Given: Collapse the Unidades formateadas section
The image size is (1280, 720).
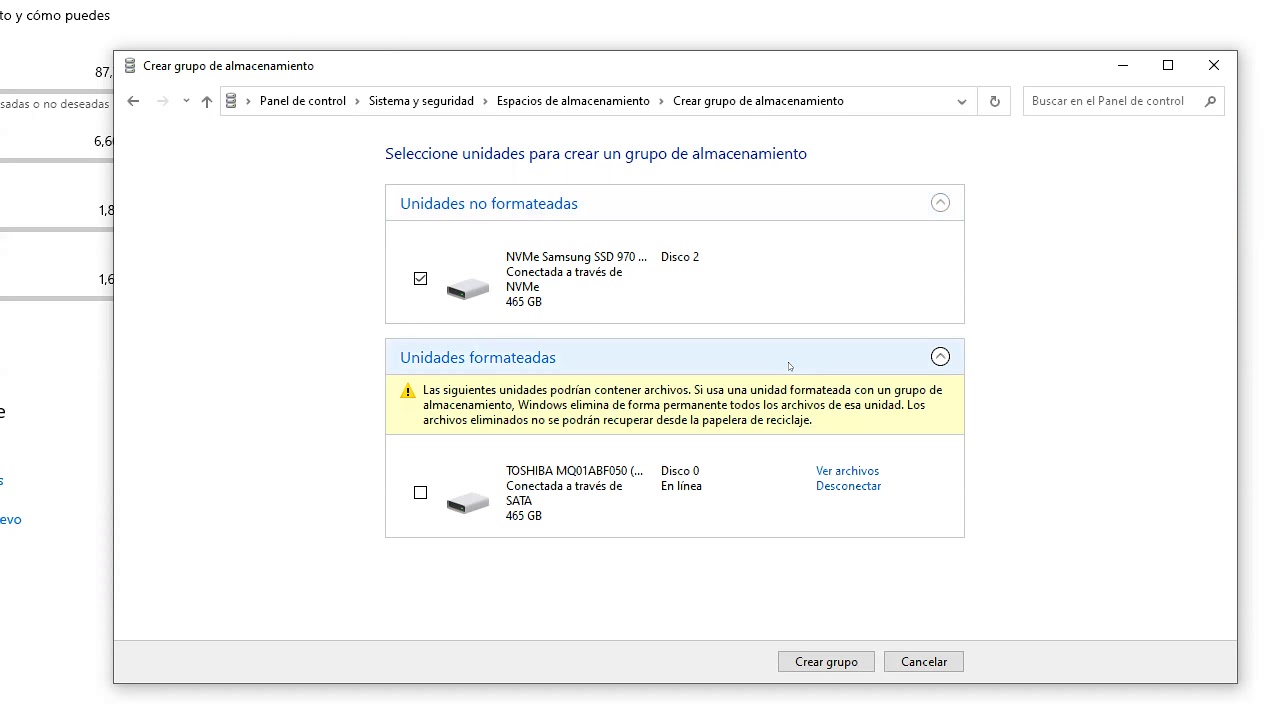Looking at the screenshot, I should (x=940, y=357).
